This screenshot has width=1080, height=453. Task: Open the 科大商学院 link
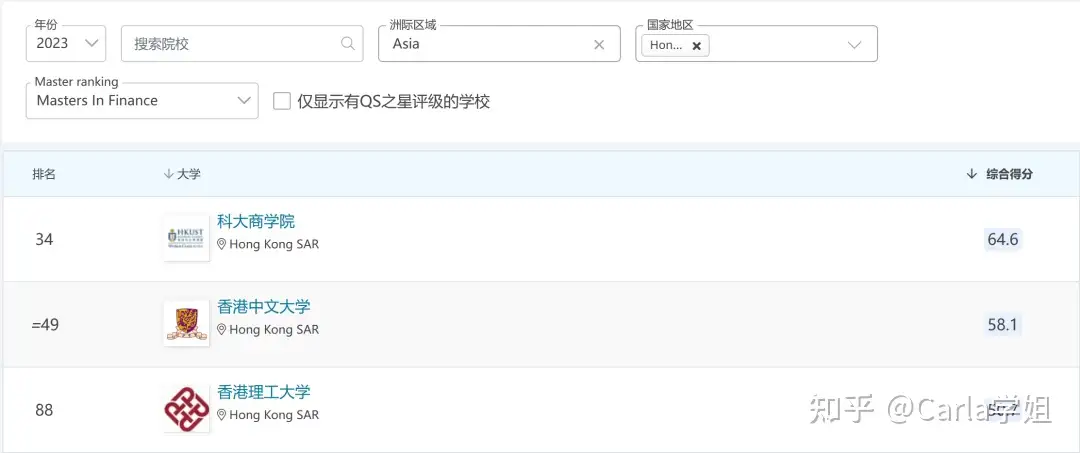(x=256, y=222)
